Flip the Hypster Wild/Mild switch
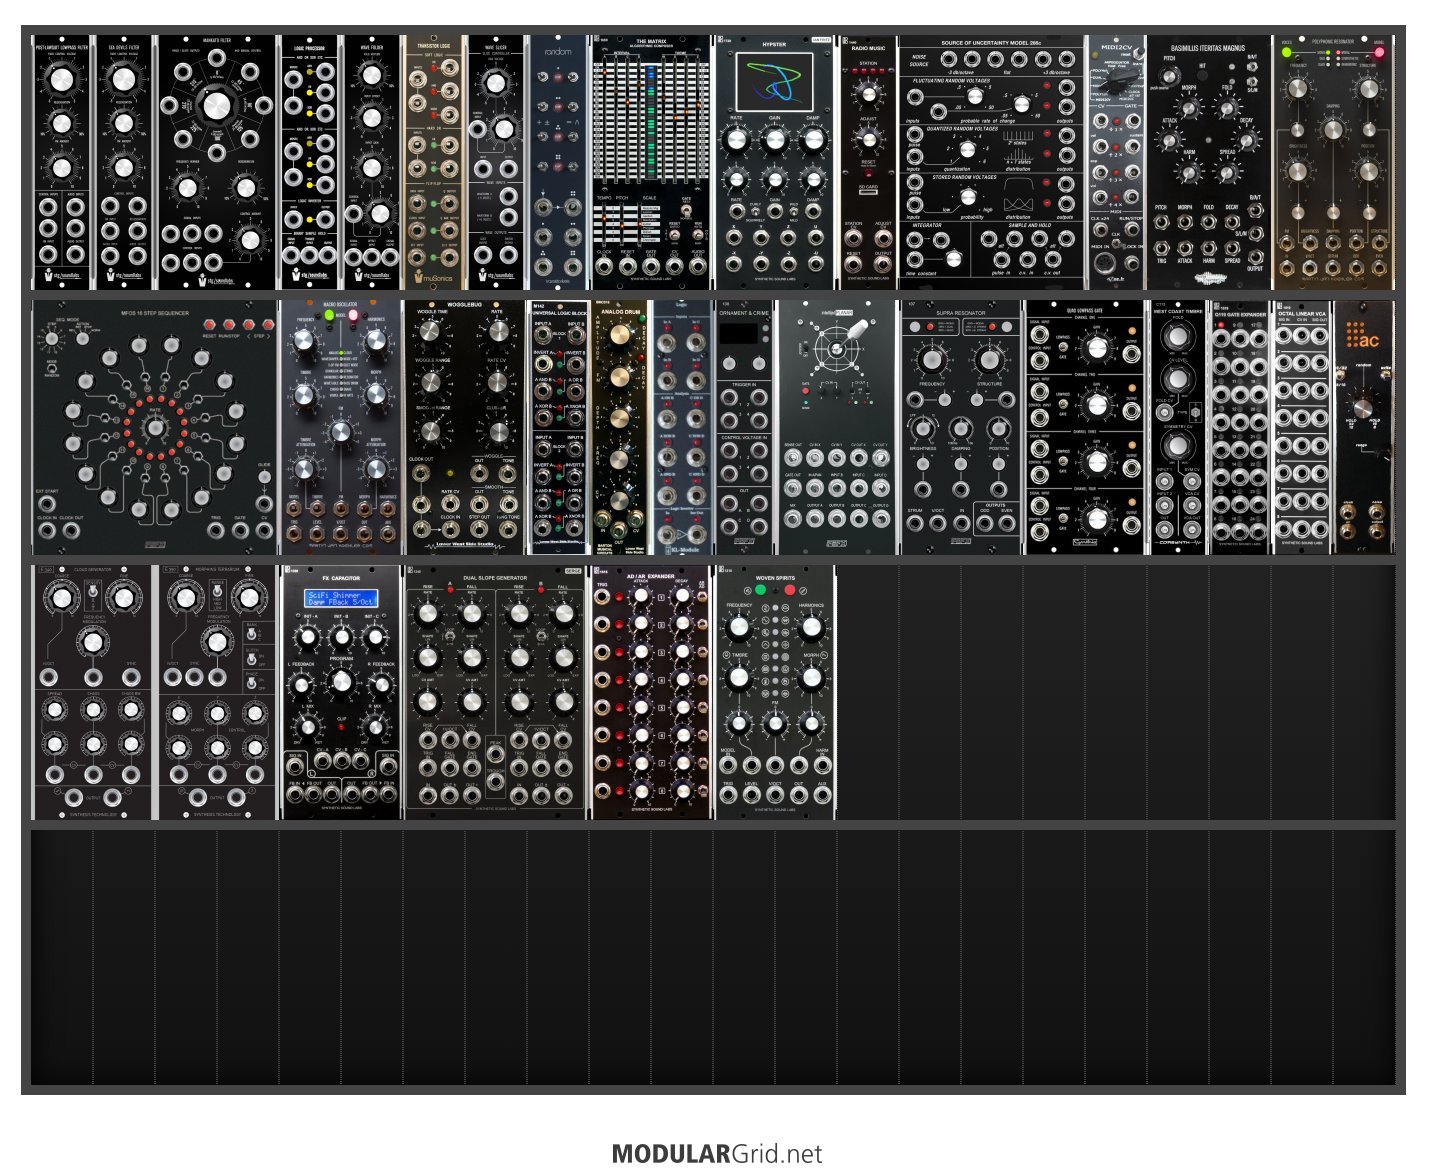 coord(794,210)
